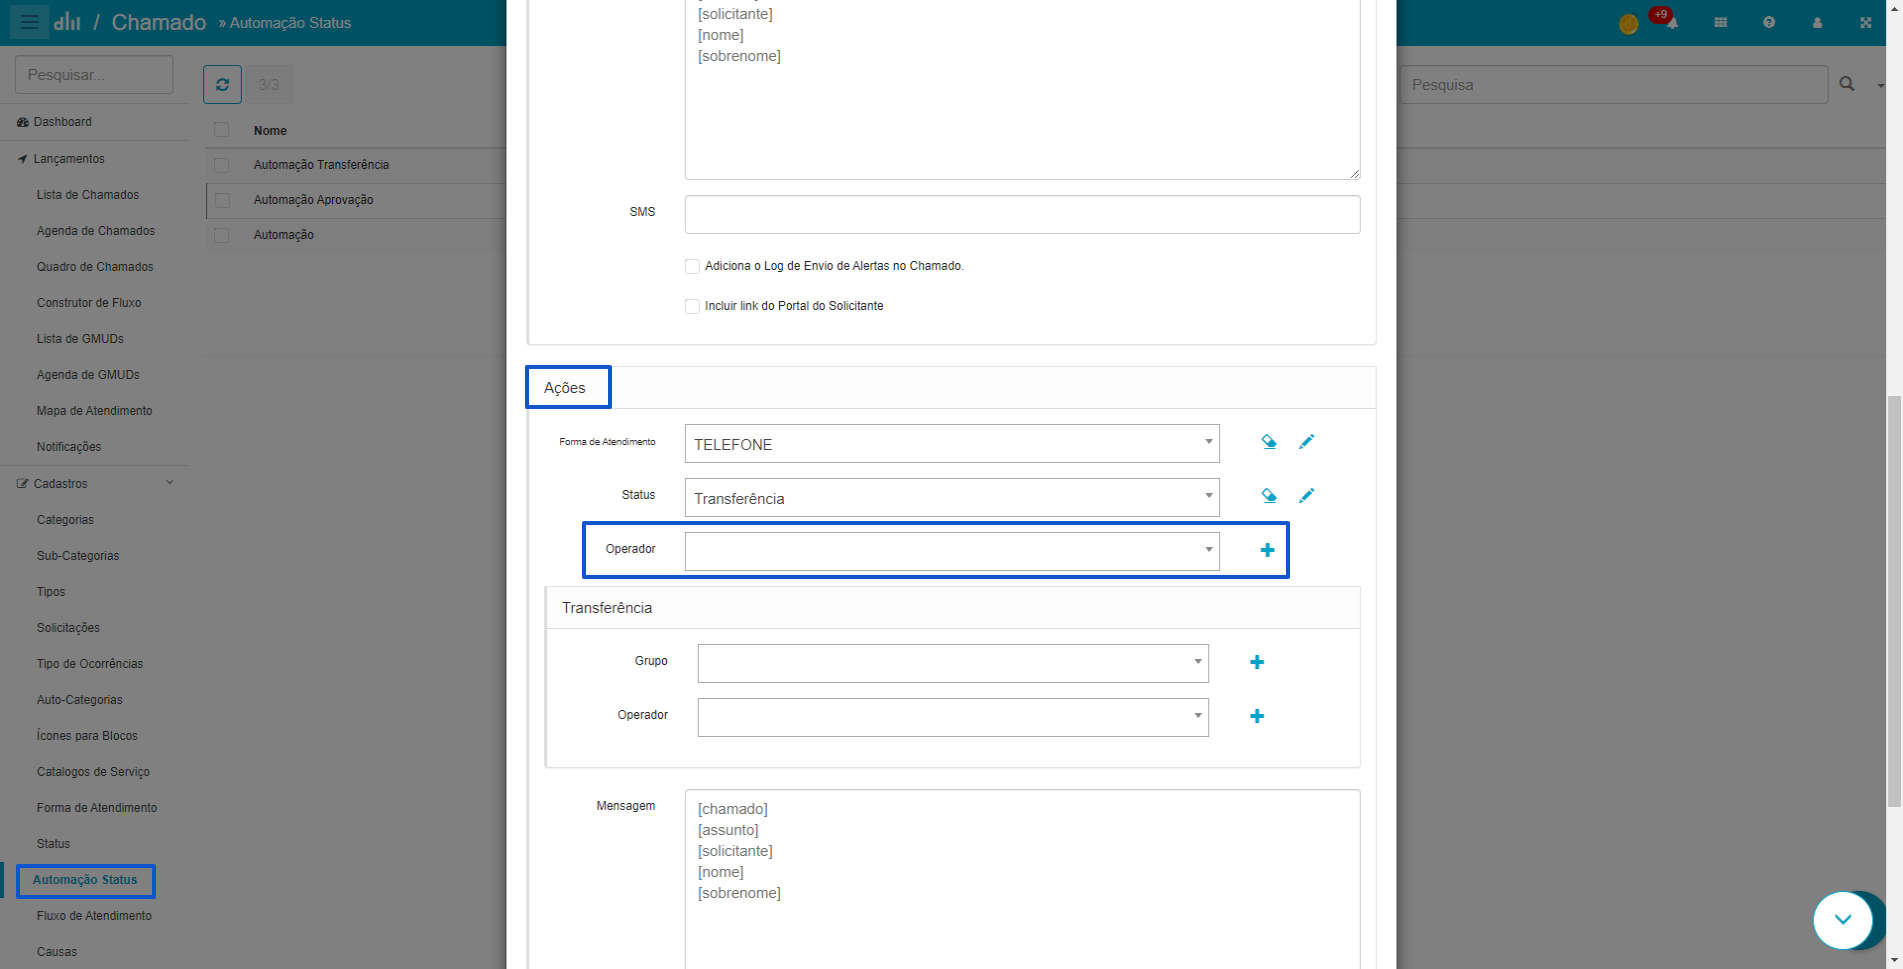
Task: Clear Forma de Atendimento with eraser icon
Action: click(1269, 442)
